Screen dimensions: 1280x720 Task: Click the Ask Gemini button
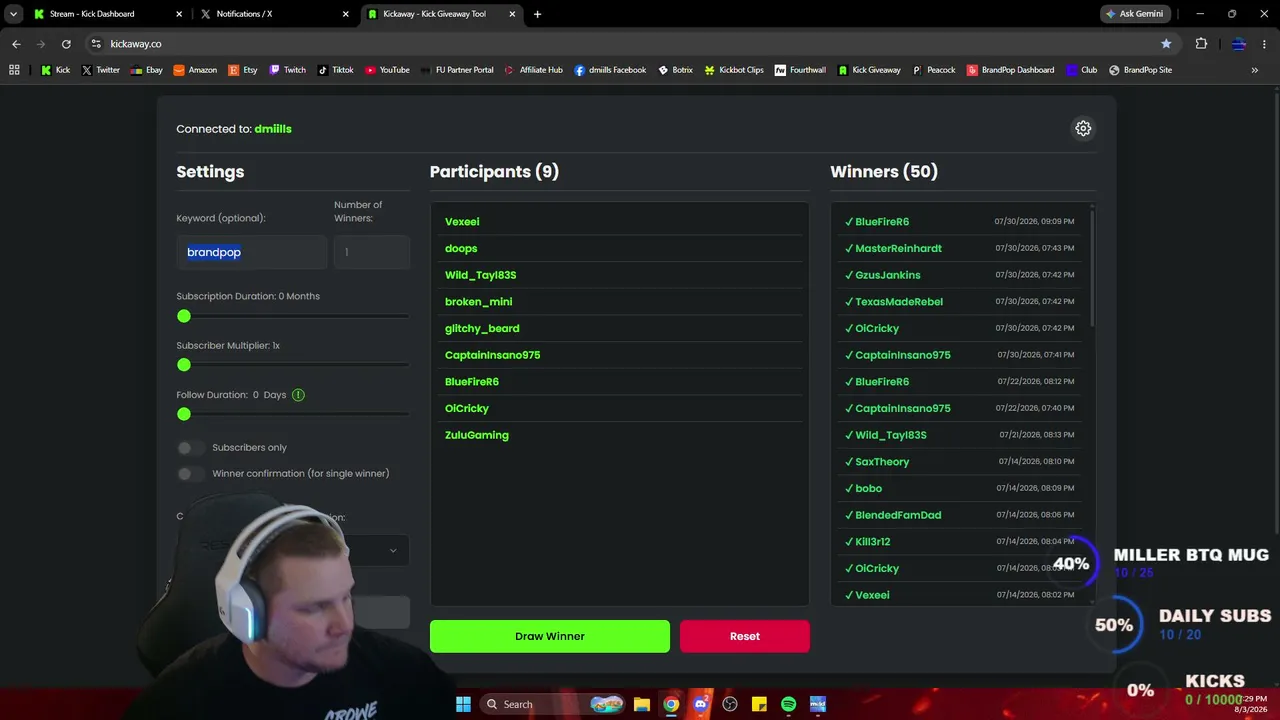point(1135,14)
